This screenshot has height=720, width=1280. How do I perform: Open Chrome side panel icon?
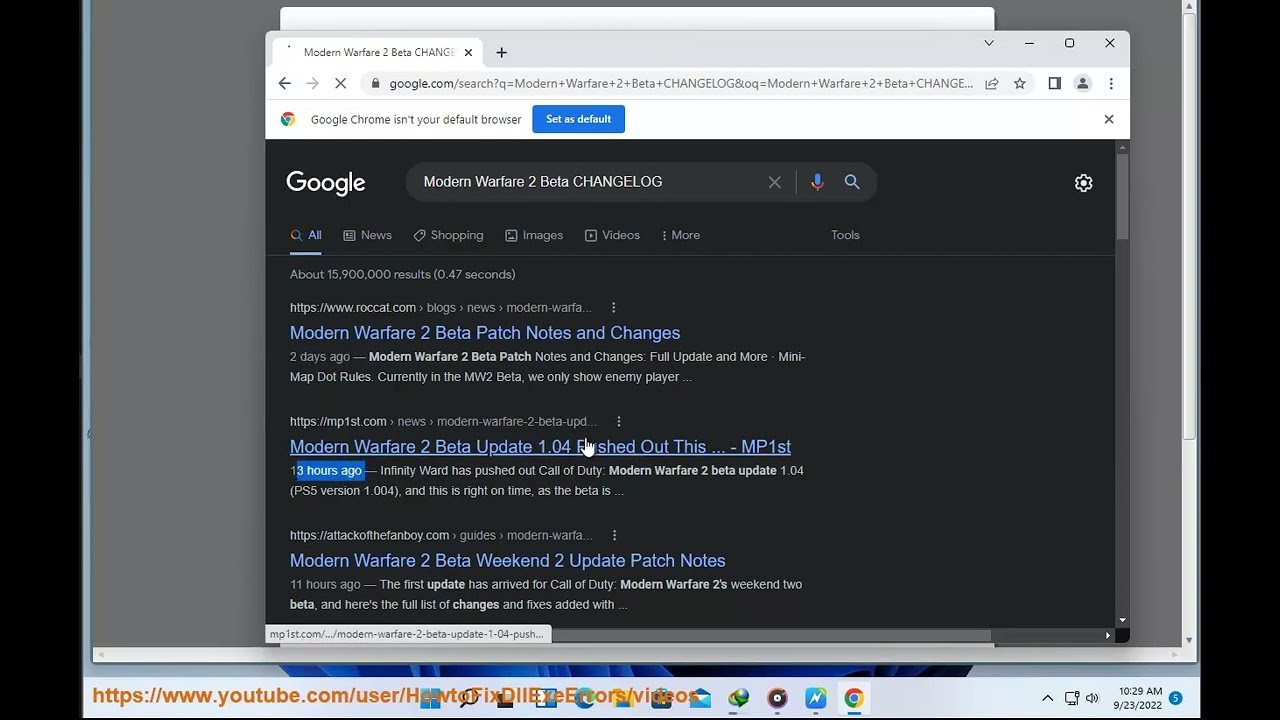pos(1054,84)
